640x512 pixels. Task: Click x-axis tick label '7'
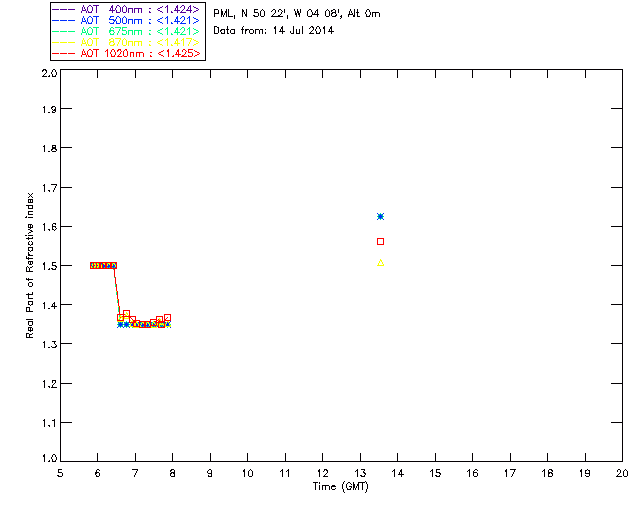coord(135,473)
